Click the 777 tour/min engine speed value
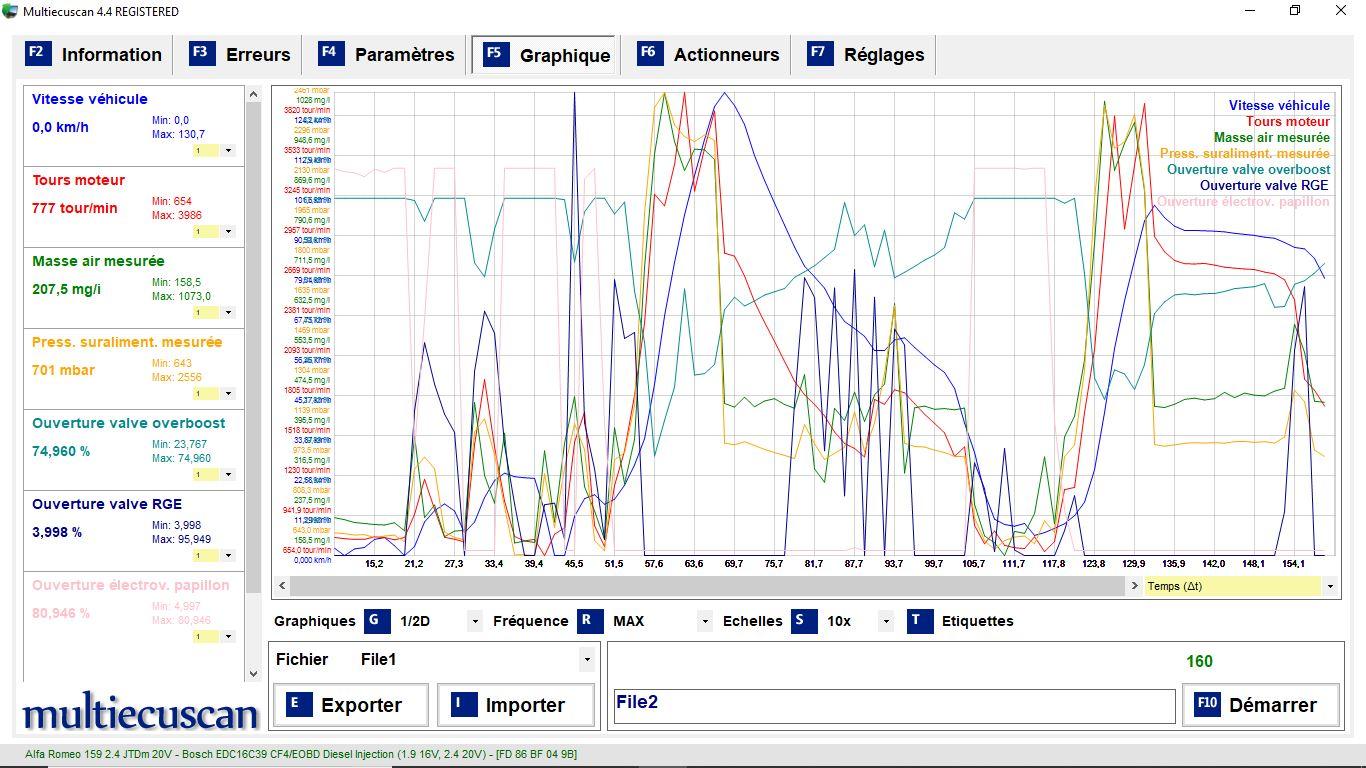This screenshot has height=768, width=1366. click(x=75, y=208)
